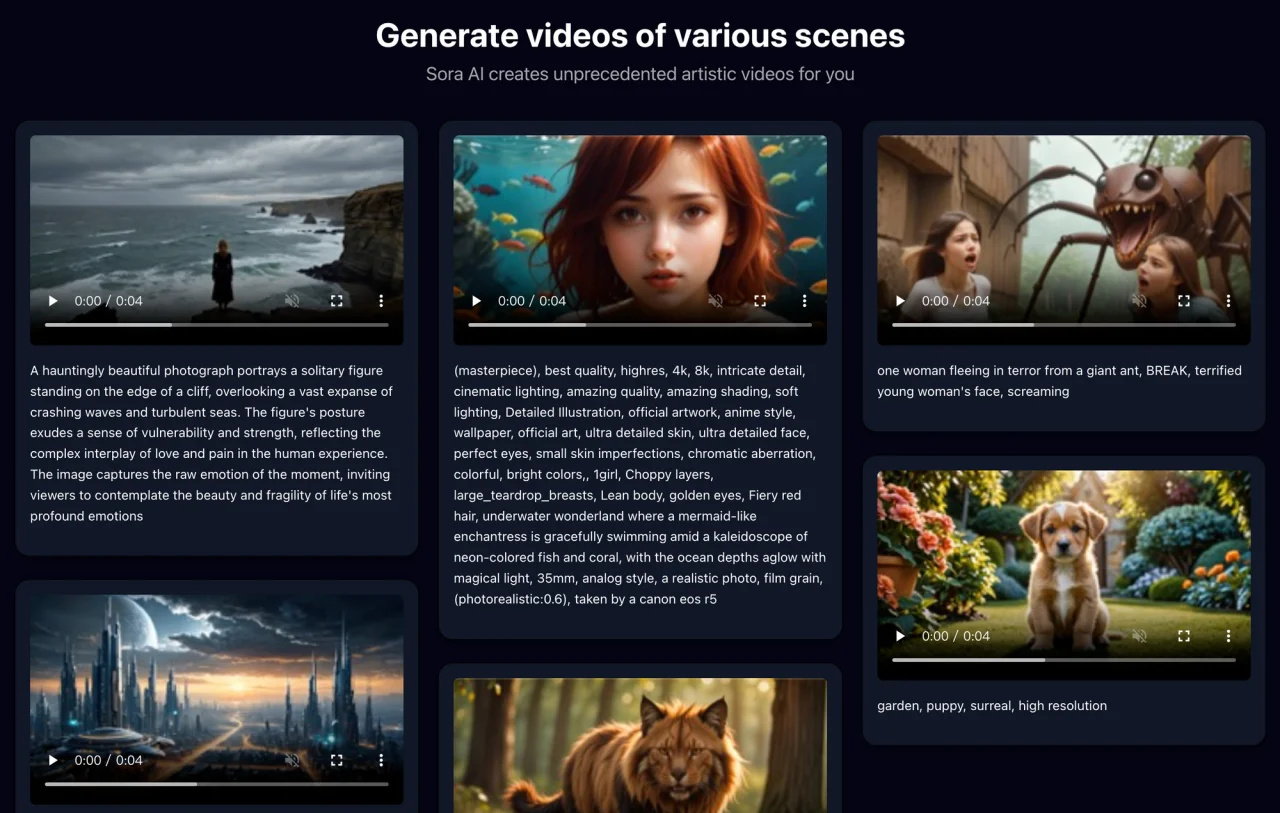Screen dimensions: 1280x813
Task: Seek in the garden puppy video progress bar
Action: tap(1064, 660)
